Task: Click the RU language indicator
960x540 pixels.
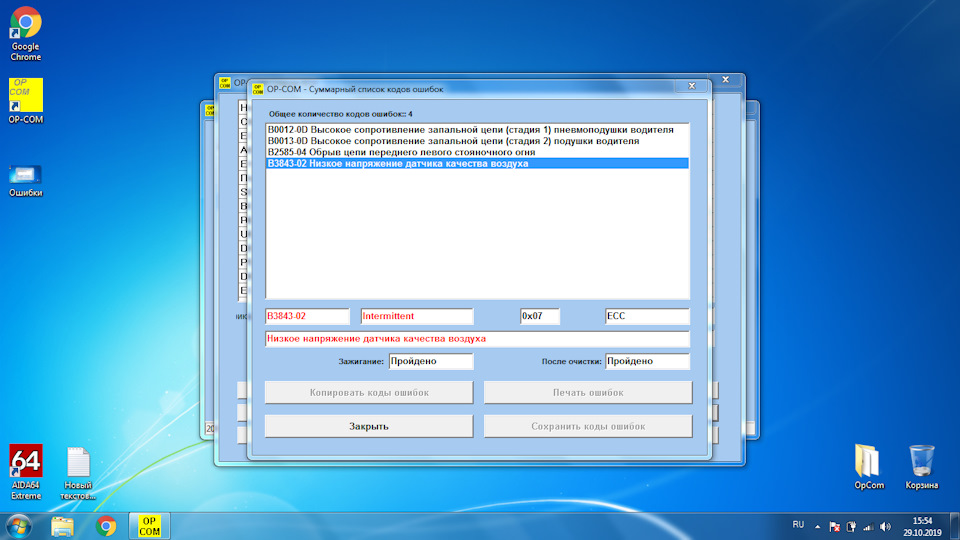Action: tap(797, 525)
